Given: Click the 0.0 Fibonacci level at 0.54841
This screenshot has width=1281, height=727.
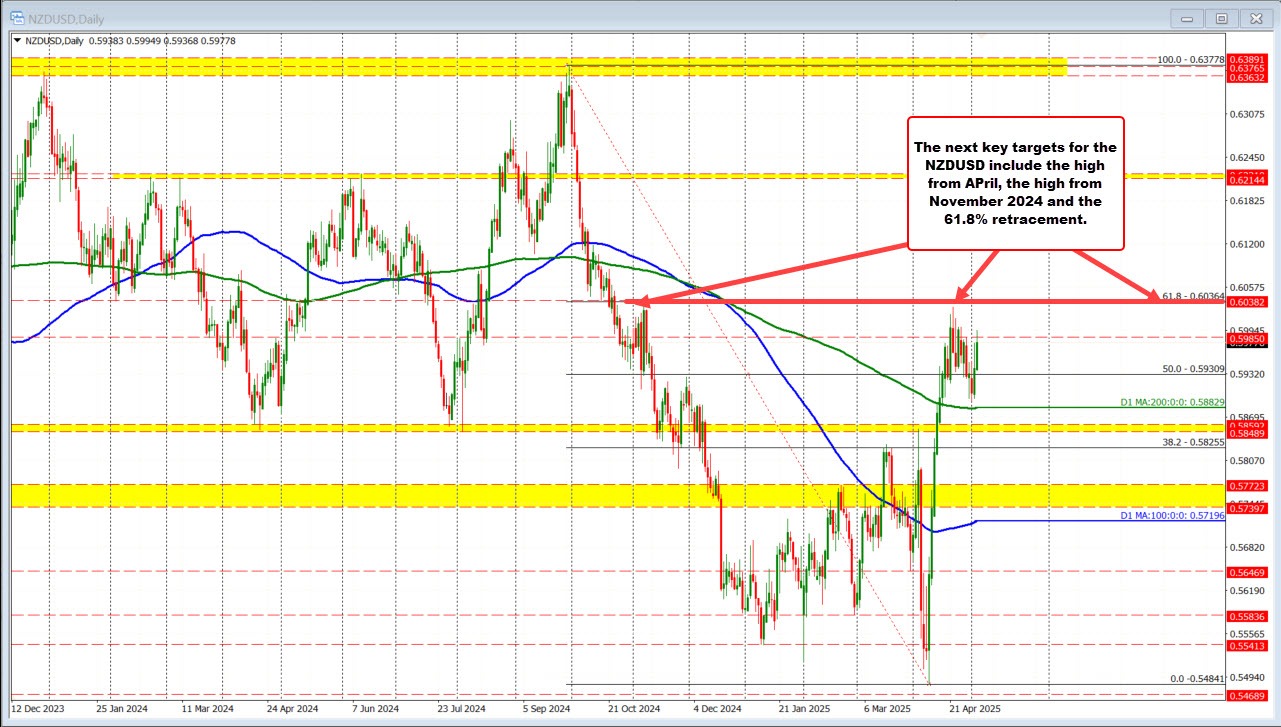Looking at the screenshot, I should (1197, 678).
